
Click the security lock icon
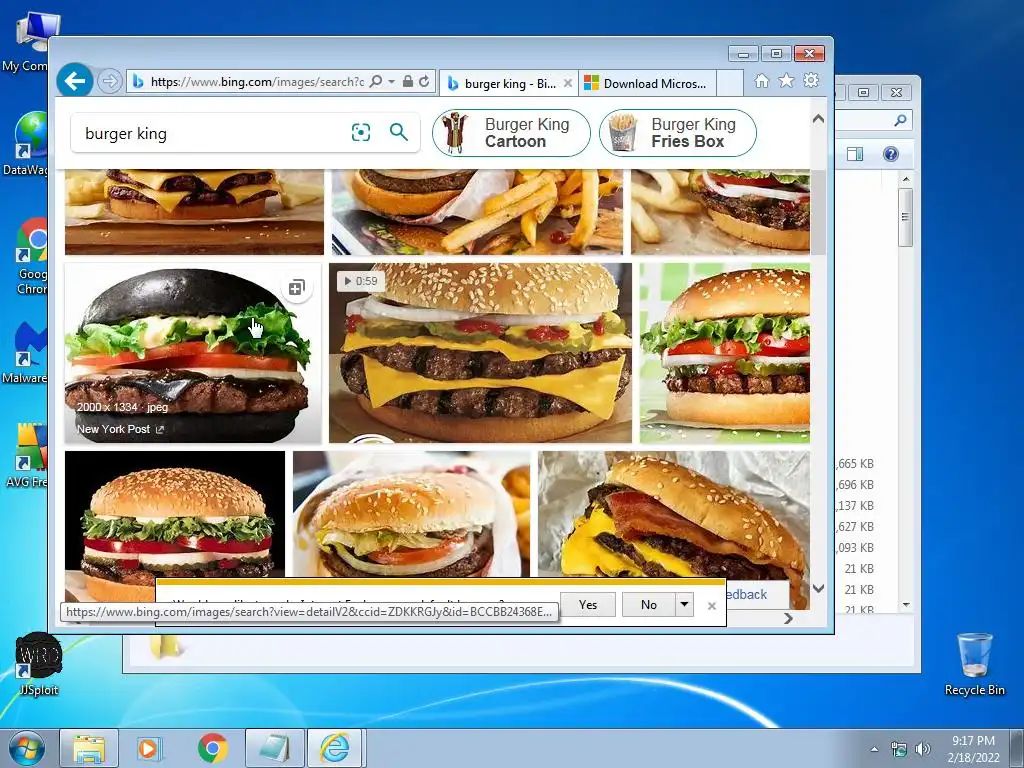pos(408,82)
